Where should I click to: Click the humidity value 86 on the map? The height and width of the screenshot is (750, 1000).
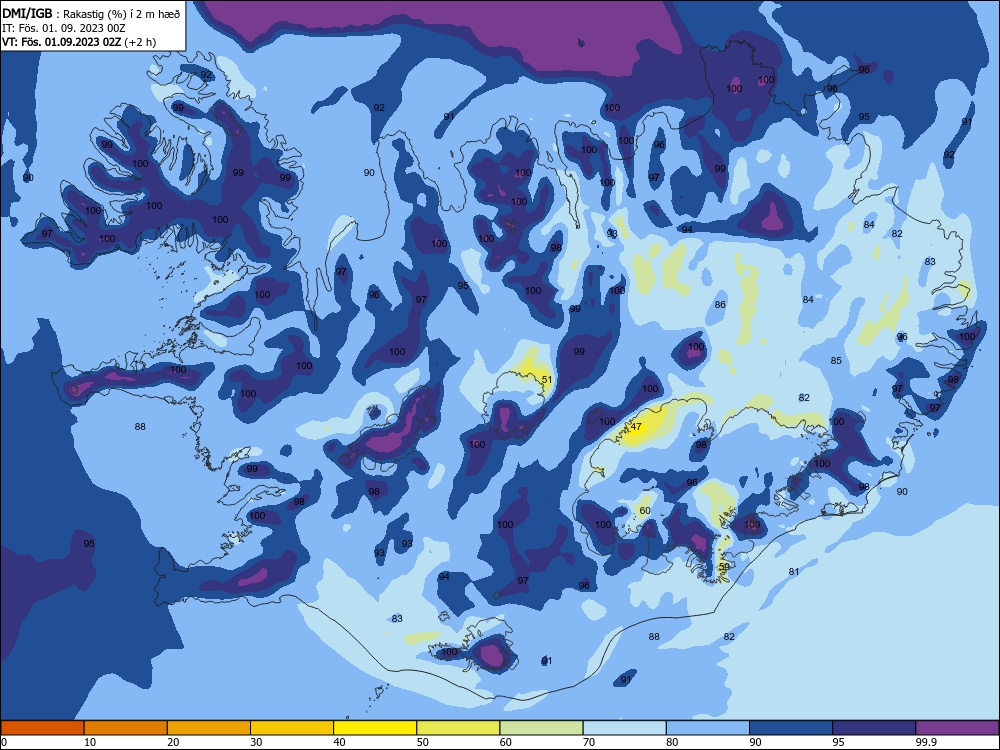pyautogui.click(x=720, y=304)
